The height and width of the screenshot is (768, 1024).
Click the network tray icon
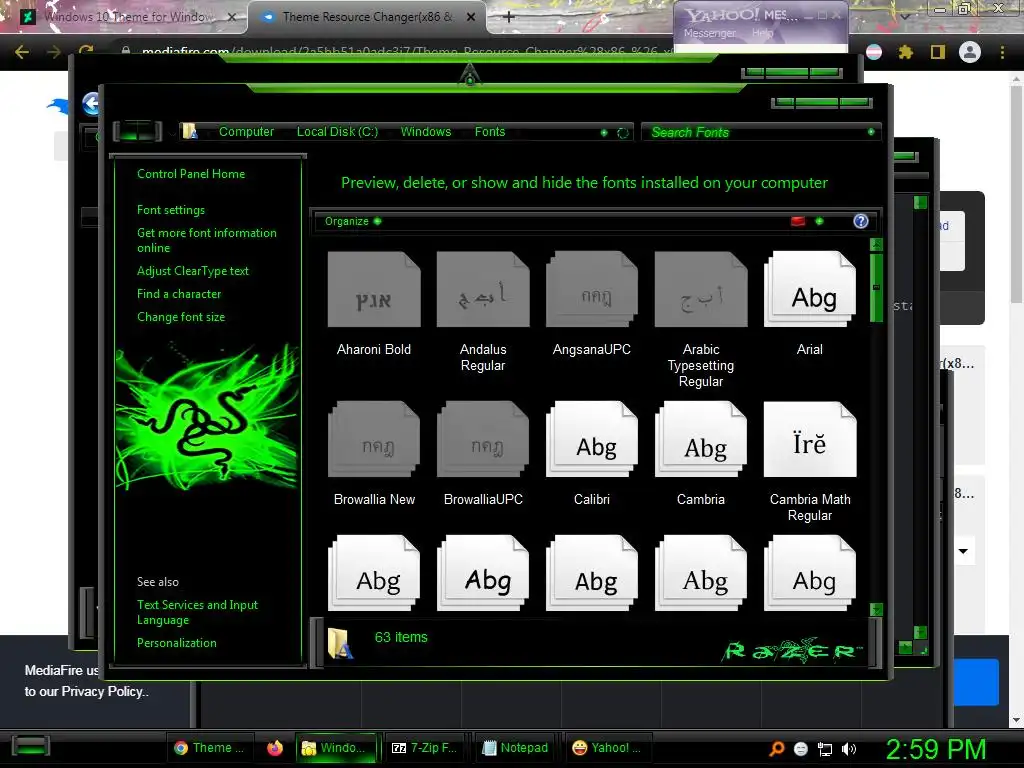tap(825, 749)
